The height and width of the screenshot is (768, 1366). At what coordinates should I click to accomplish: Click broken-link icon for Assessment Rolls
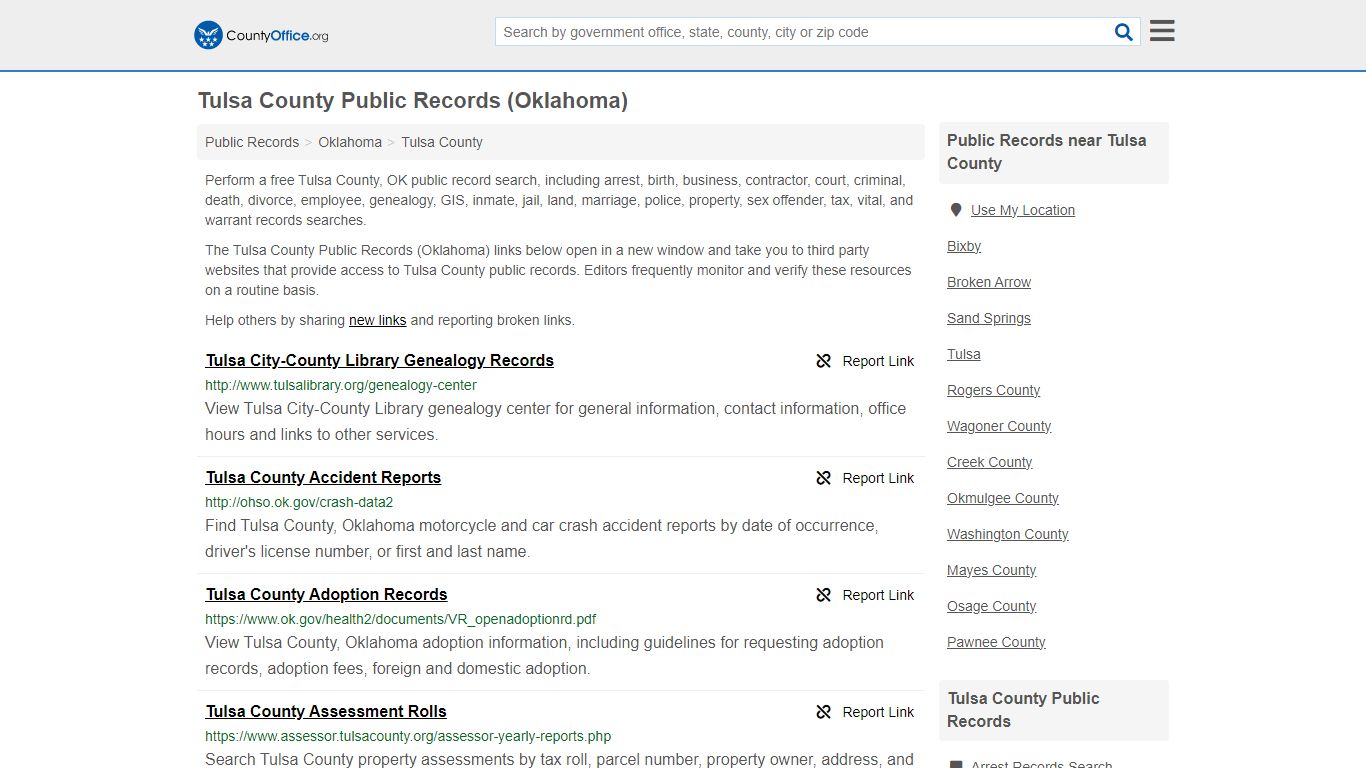(824, 712)
